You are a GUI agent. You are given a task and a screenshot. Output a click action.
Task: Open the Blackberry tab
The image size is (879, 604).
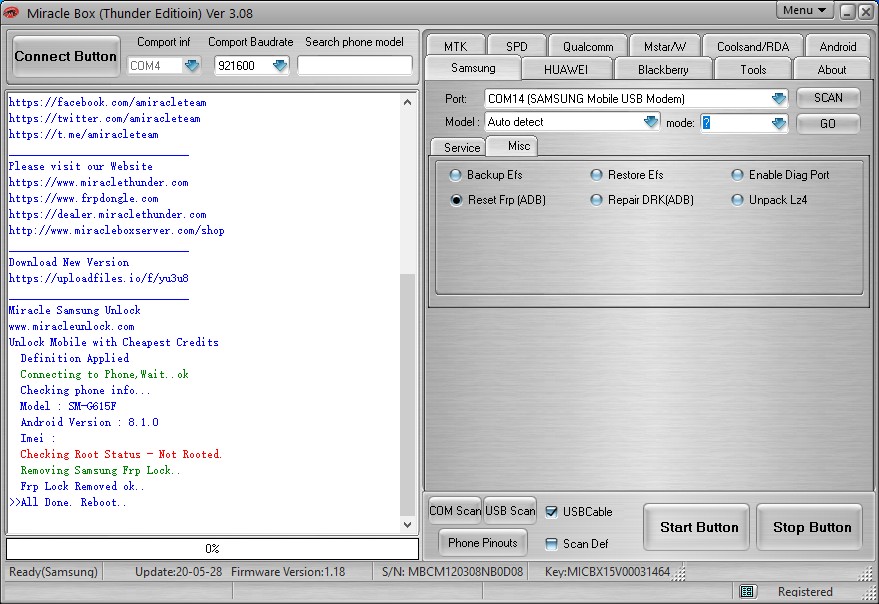click(x=663, y=70)
